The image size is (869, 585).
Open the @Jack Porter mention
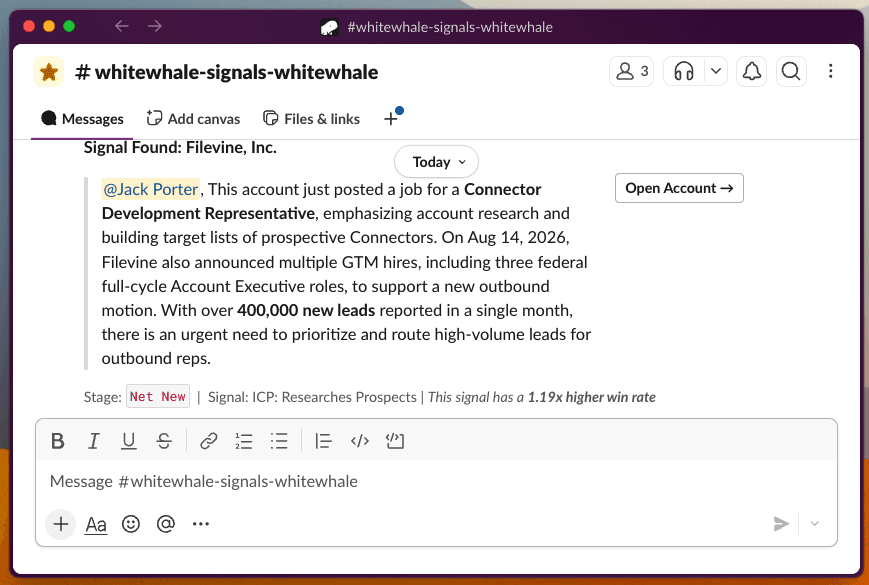(x=150, y=189)
